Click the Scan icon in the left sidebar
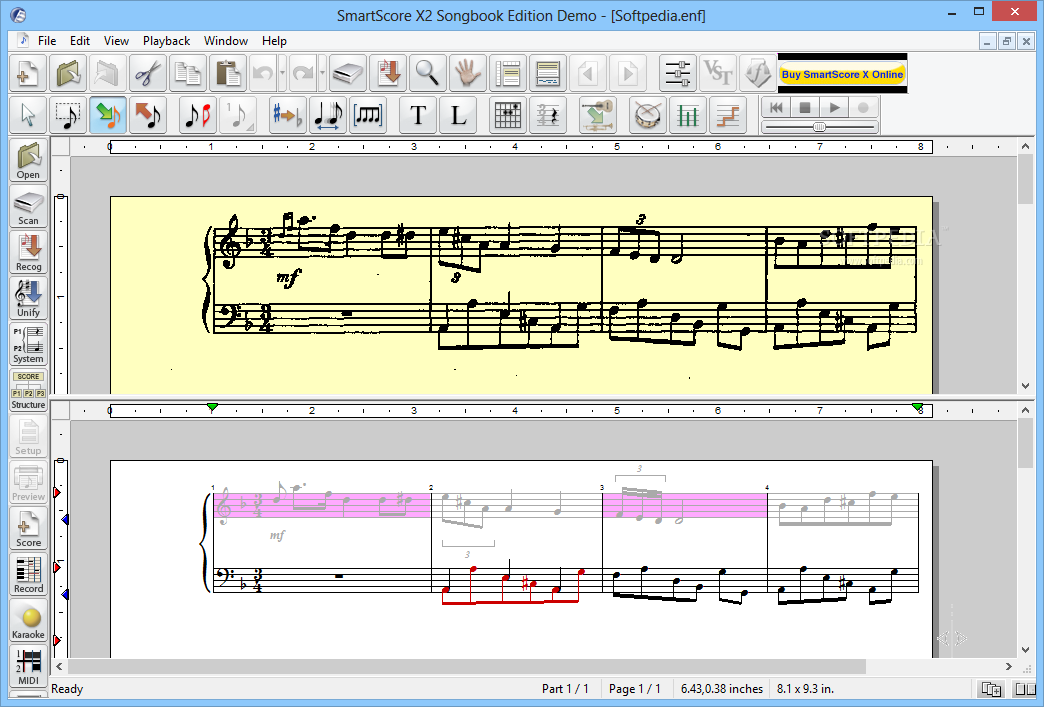 click(x=28, y=206)
